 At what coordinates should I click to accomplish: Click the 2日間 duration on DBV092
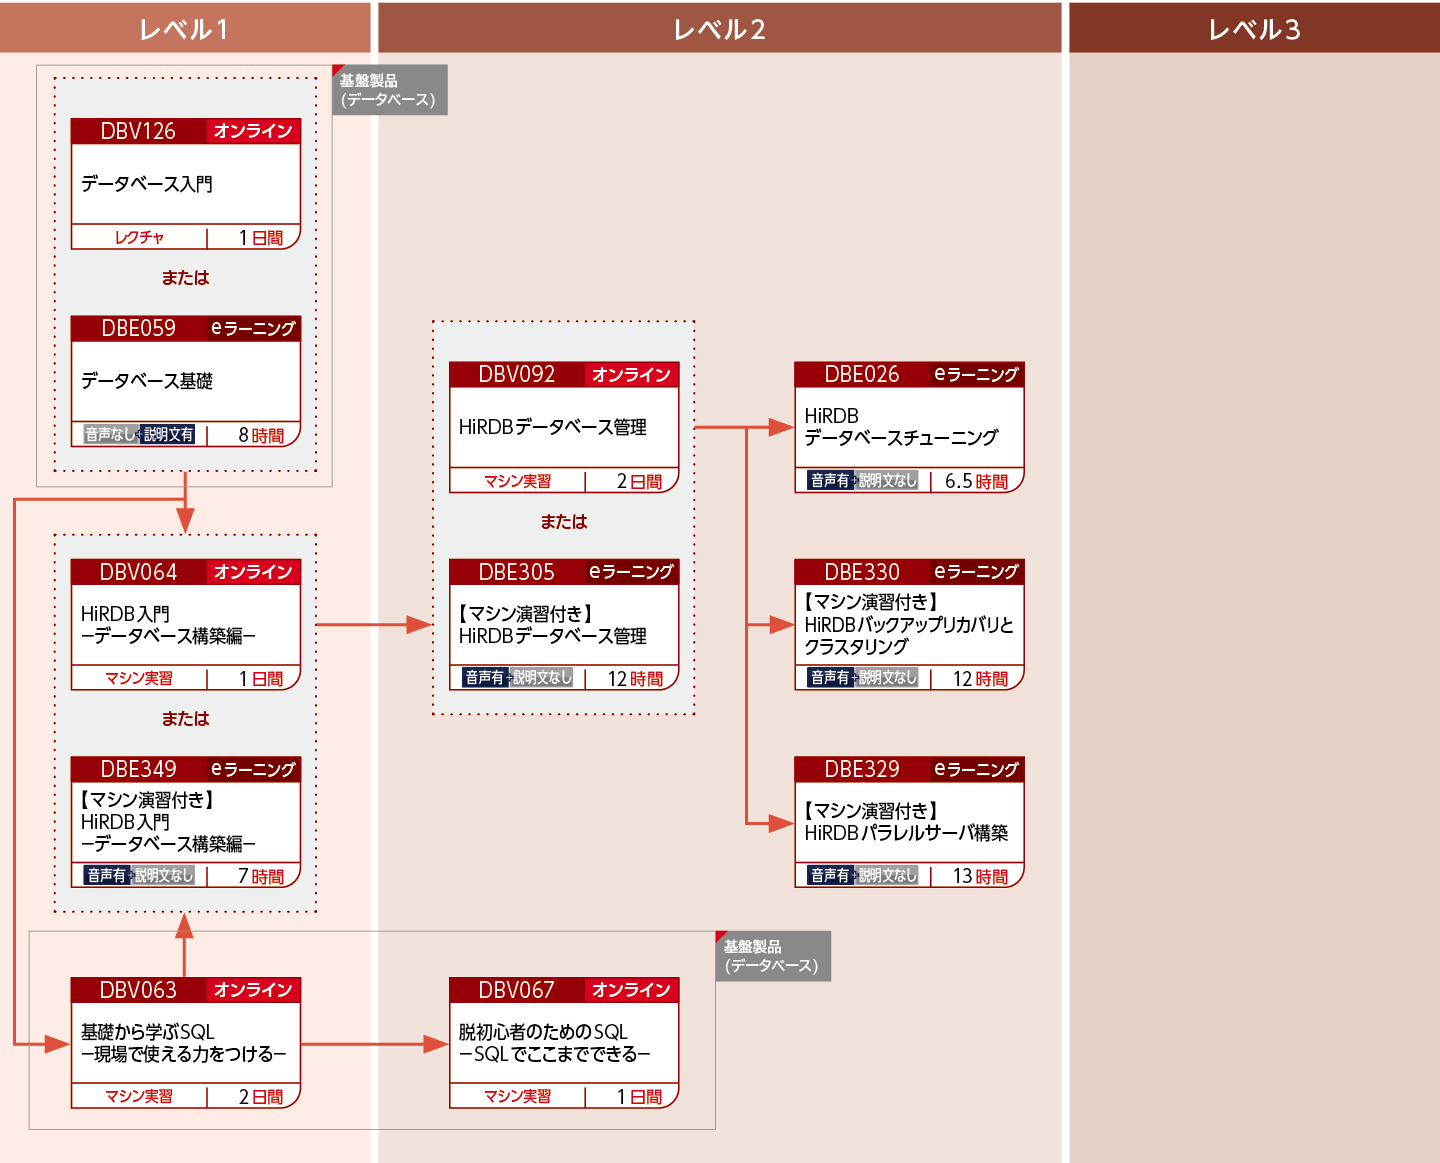point(639,481)
